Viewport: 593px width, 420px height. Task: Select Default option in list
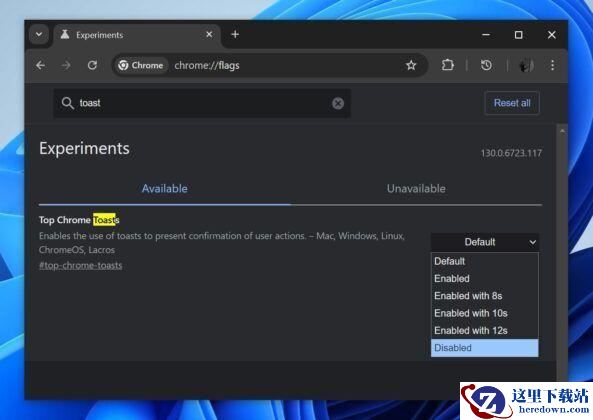tap(485, 261)
